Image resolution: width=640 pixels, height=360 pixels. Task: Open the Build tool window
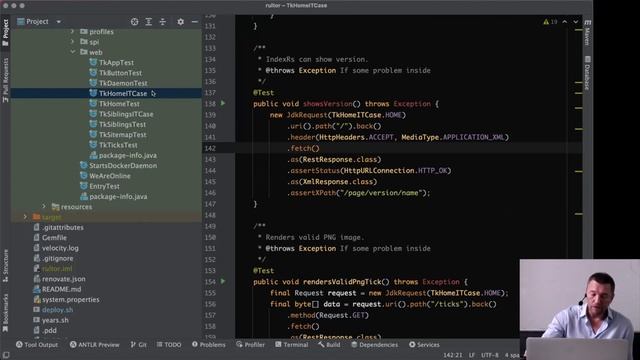click(329, 345)
